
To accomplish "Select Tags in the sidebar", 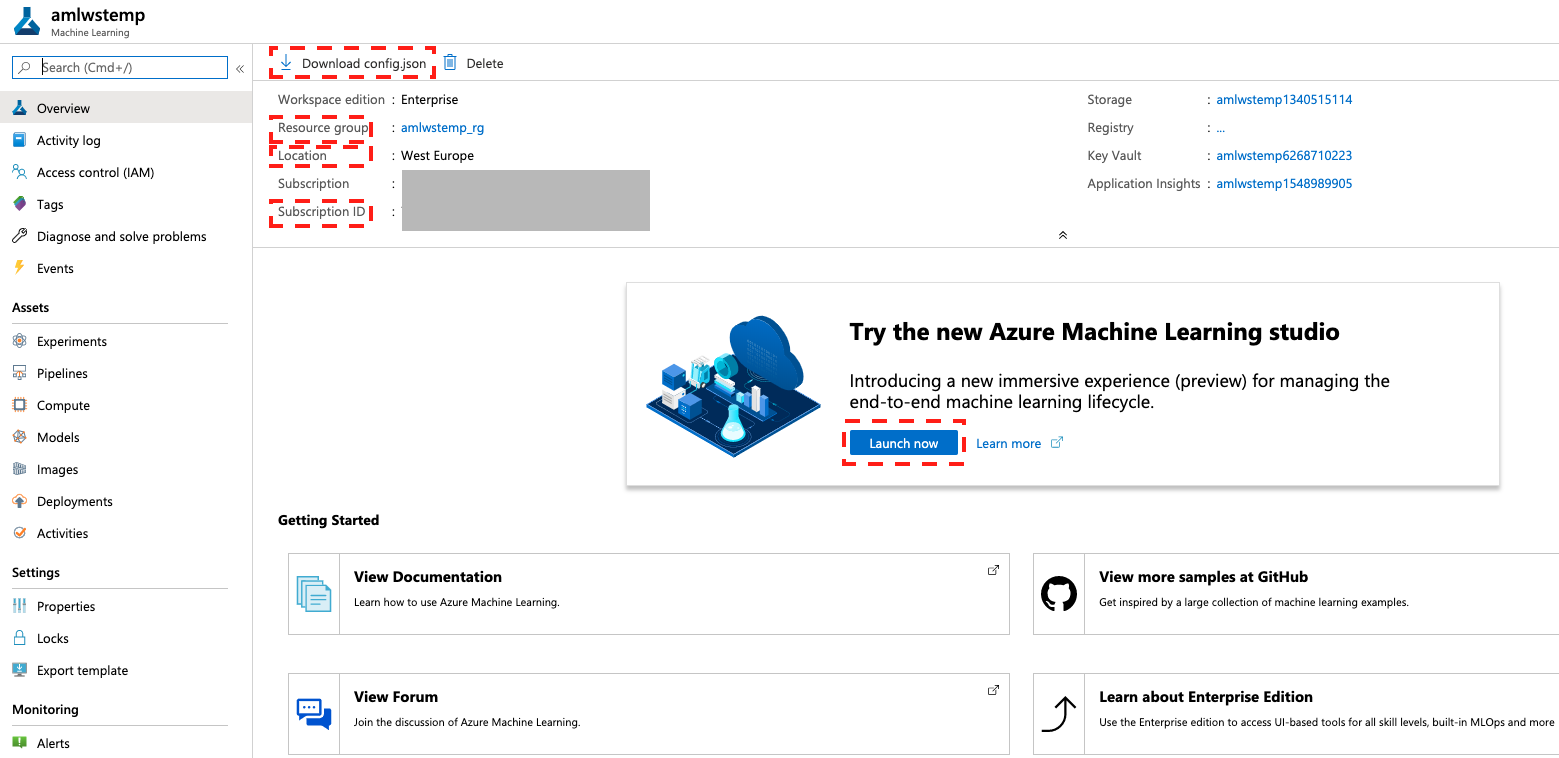I will click(x=126, y=204).
